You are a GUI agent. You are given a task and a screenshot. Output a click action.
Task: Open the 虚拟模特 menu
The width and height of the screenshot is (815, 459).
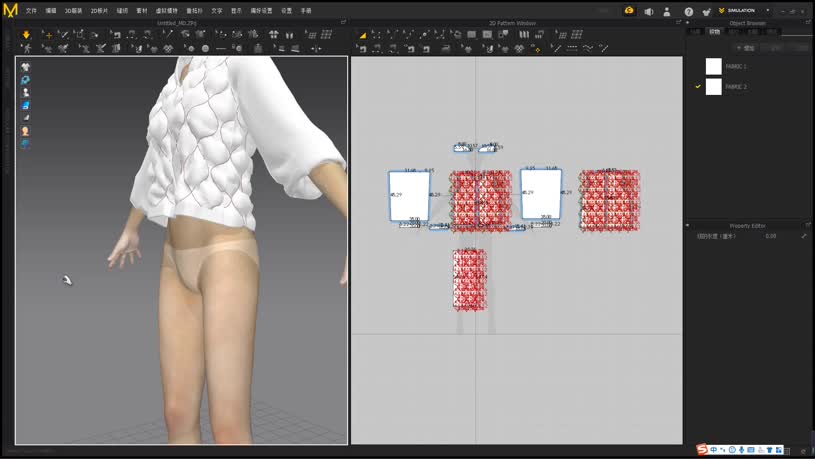[166, 10]
